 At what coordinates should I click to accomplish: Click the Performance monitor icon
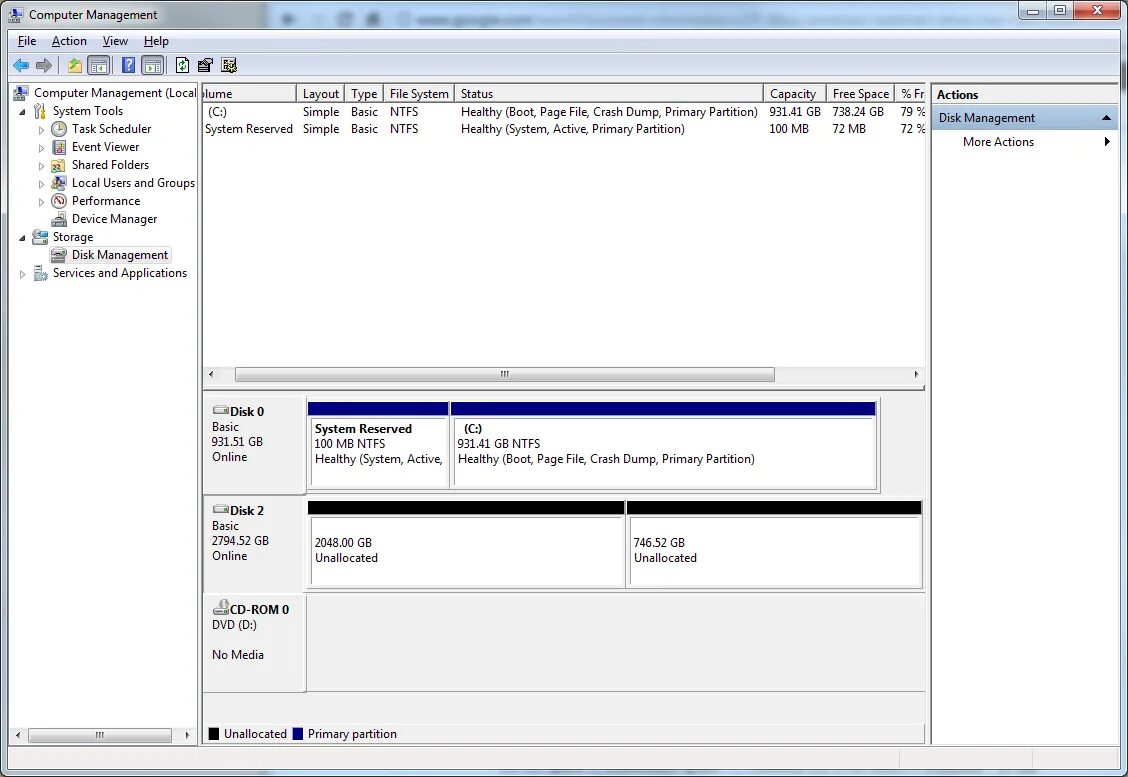coord(59,201)
